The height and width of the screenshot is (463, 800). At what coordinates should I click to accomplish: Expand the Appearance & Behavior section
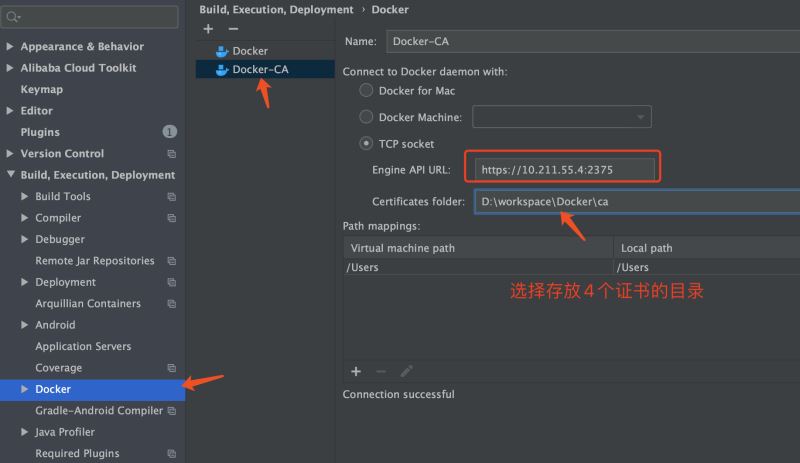(x=10, y=47)
